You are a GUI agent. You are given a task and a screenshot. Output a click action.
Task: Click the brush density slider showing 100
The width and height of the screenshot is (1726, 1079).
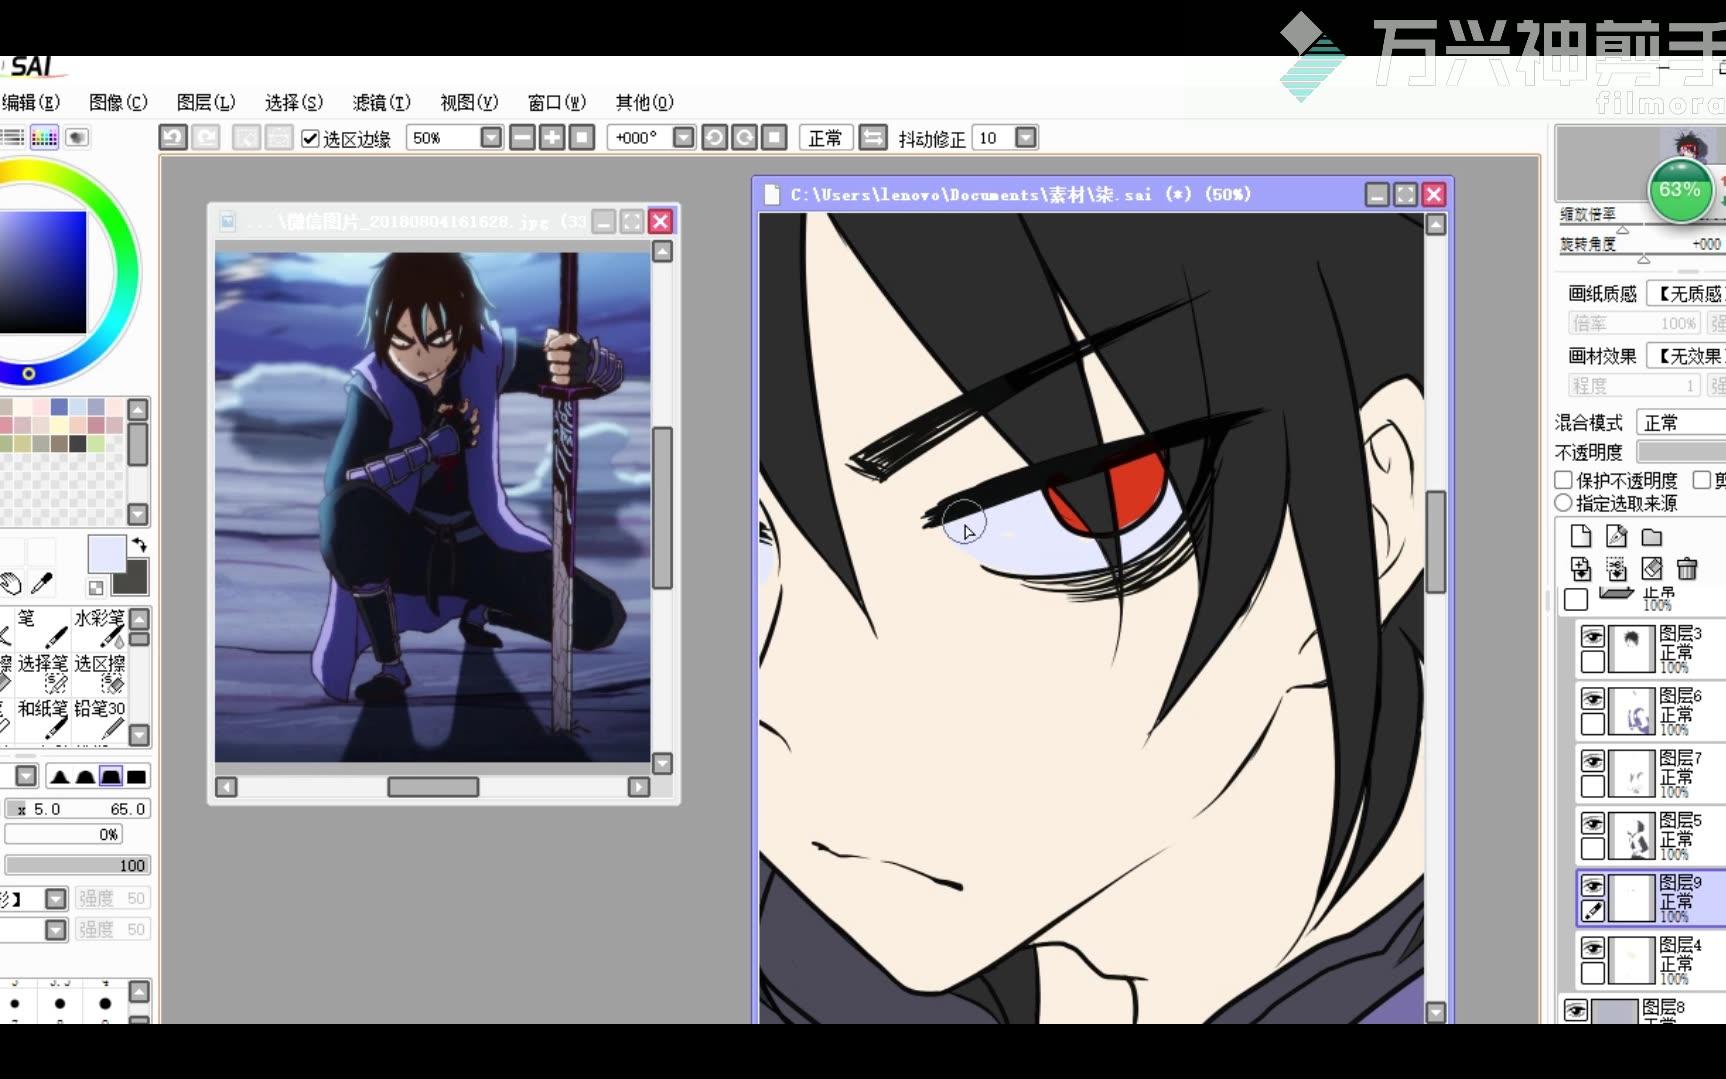tap(78, 865)
